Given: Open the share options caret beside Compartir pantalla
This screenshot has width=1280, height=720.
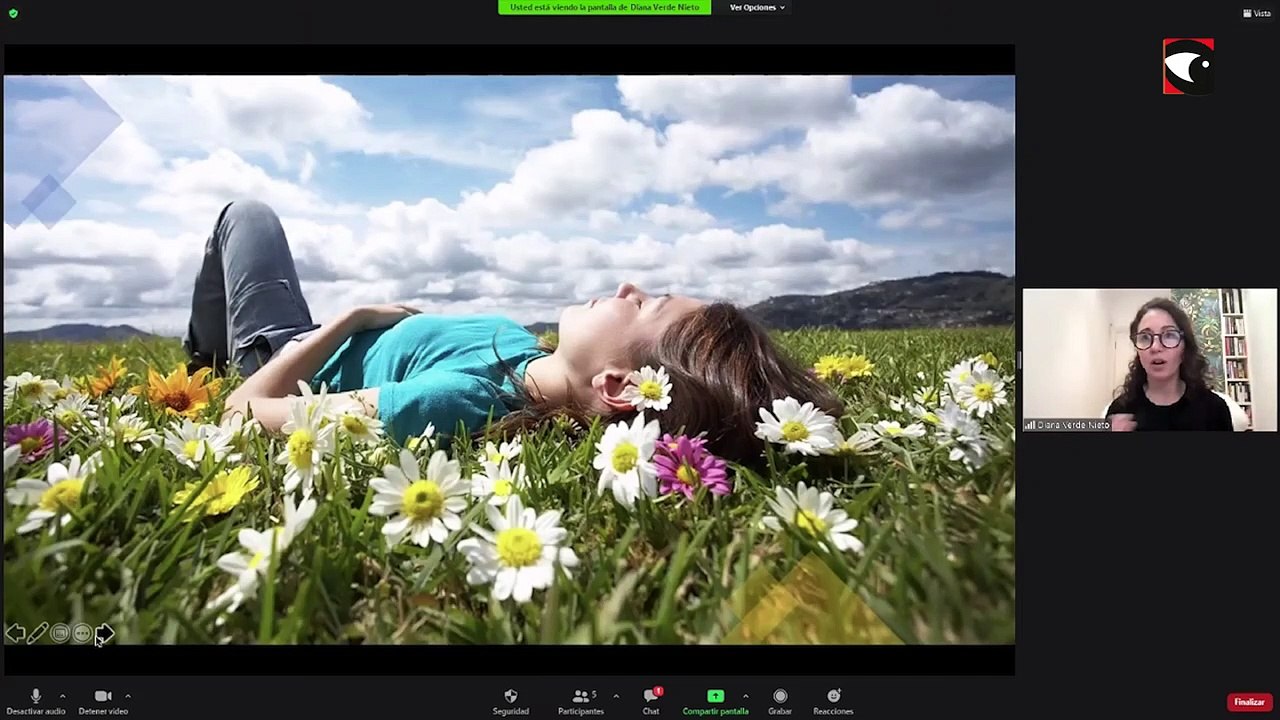Looking at the screenshot, I should coord(745,696).
